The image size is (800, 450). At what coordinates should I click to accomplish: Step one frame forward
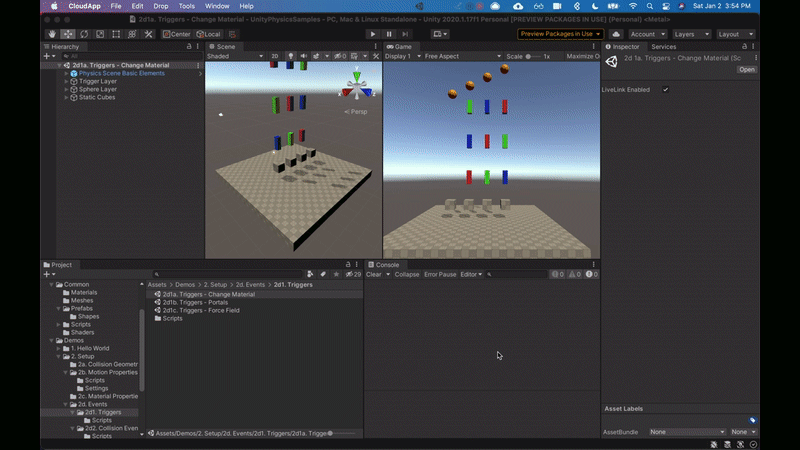405,34
